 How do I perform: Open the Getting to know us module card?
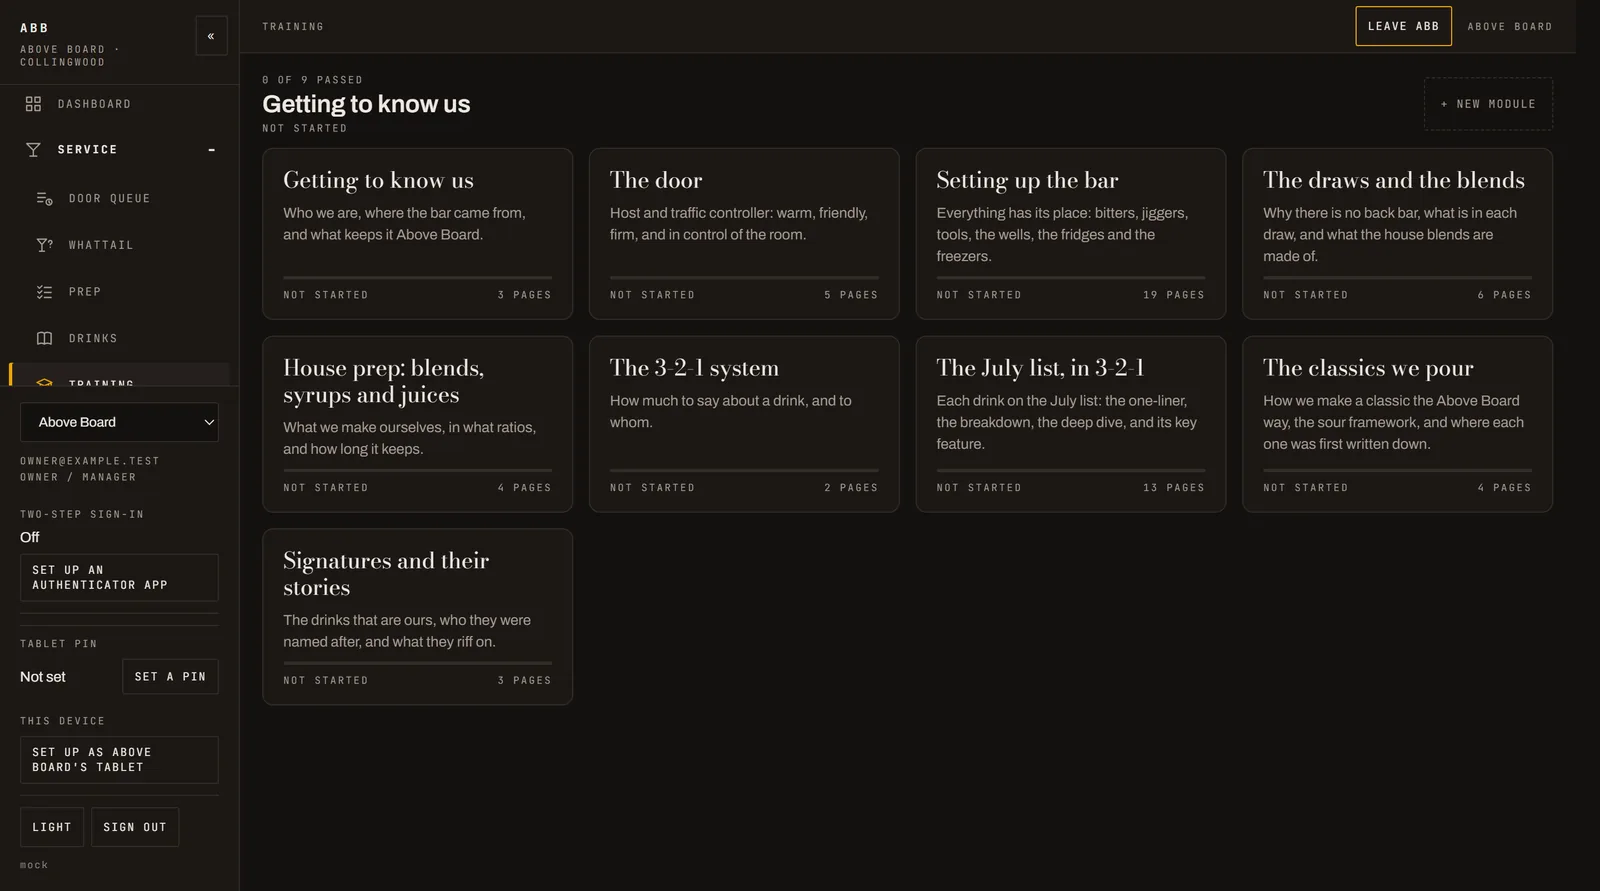point(417,234)
